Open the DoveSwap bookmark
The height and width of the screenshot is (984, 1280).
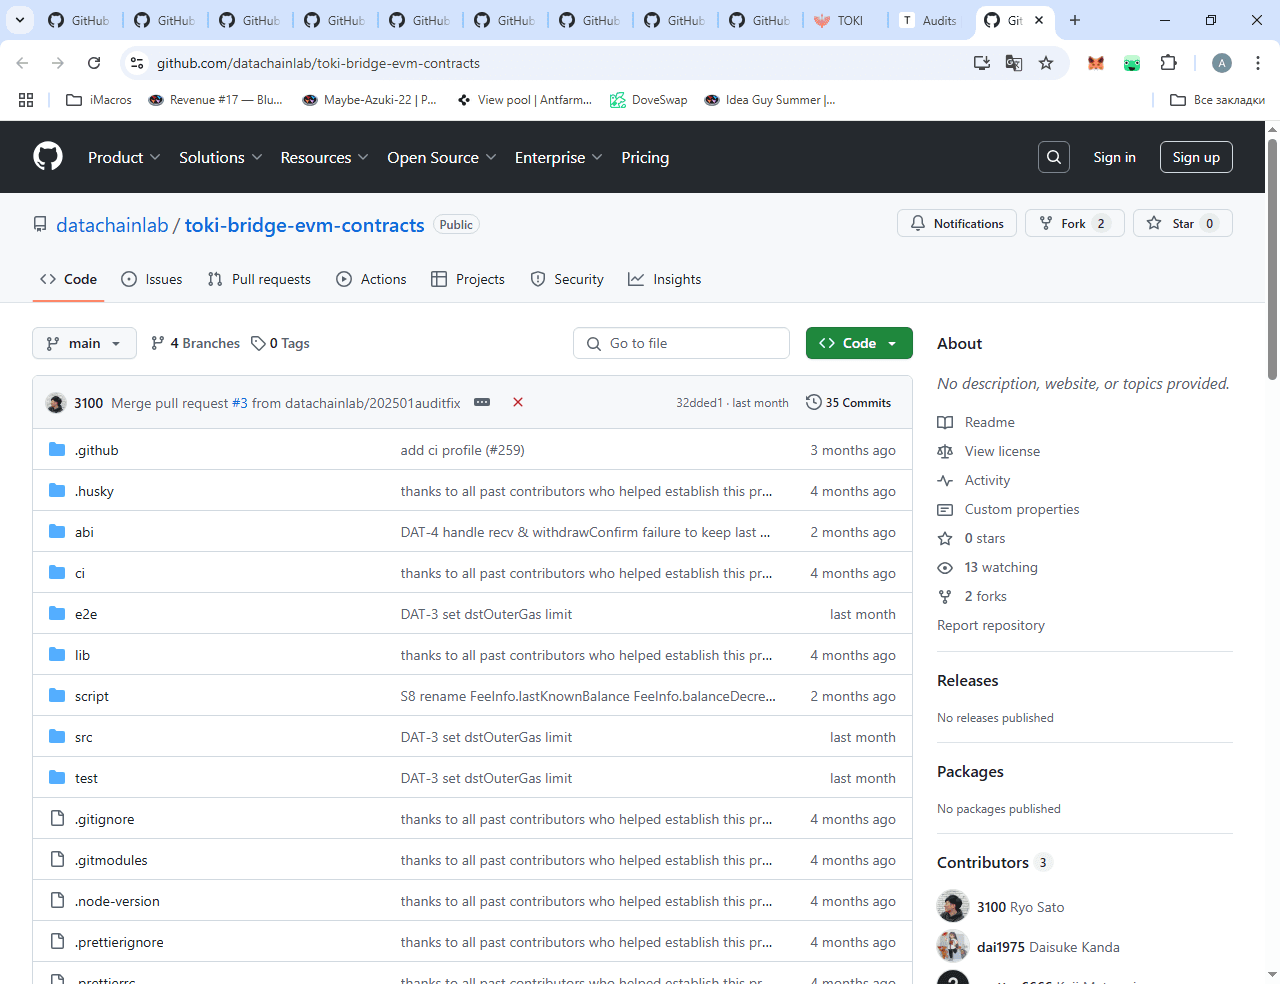[649, 100]
